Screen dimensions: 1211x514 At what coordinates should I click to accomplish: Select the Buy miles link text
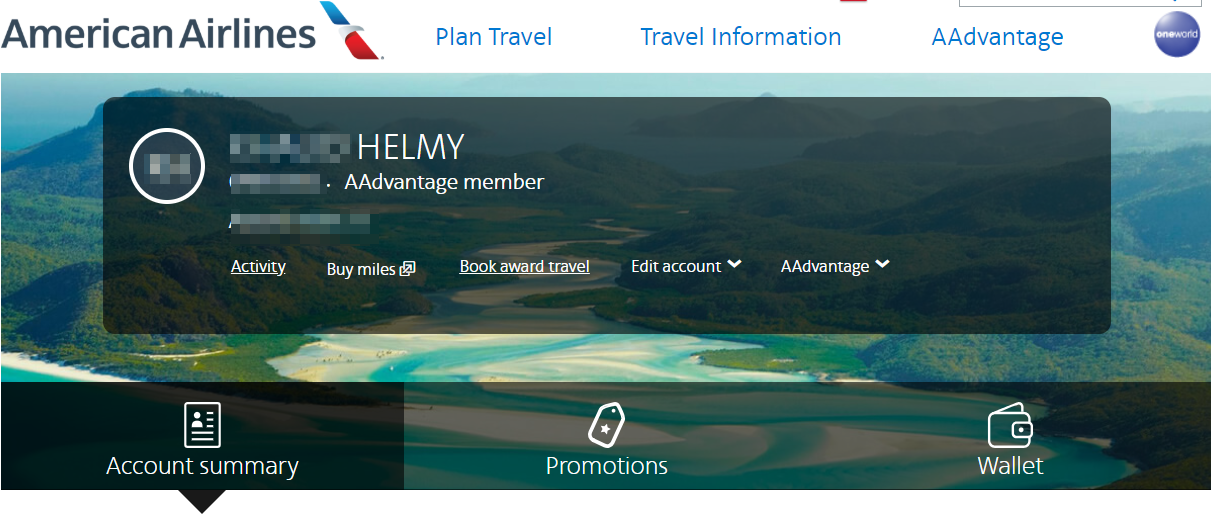coord(361,269)
